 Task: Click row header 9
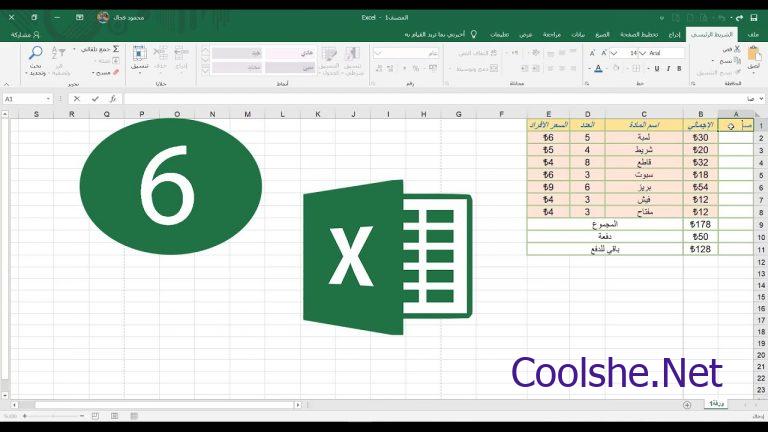[x=761, y=224]
